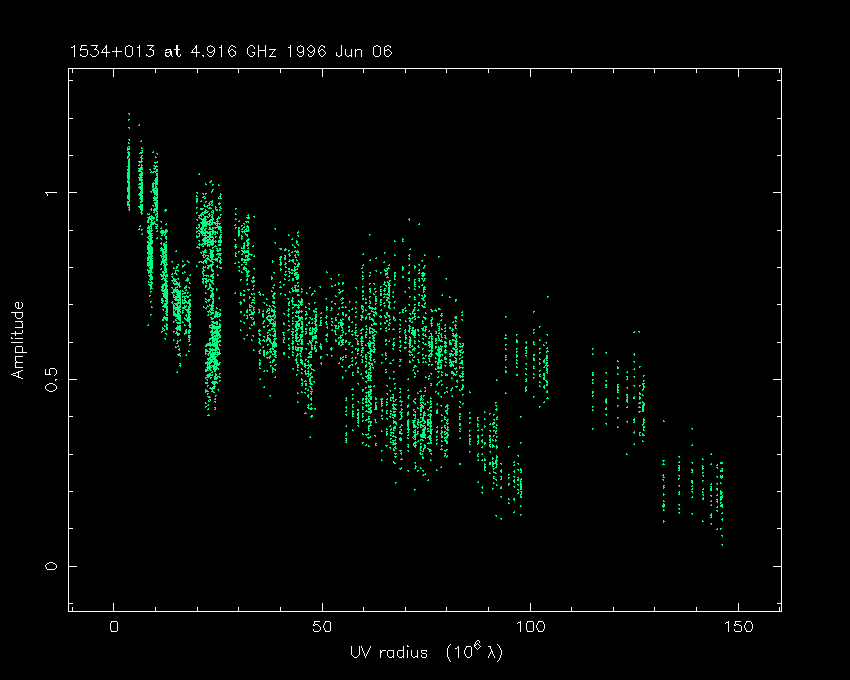Click the "100" tick label on x-axis
Screen dimensions: 850x680
click(530, 627)
